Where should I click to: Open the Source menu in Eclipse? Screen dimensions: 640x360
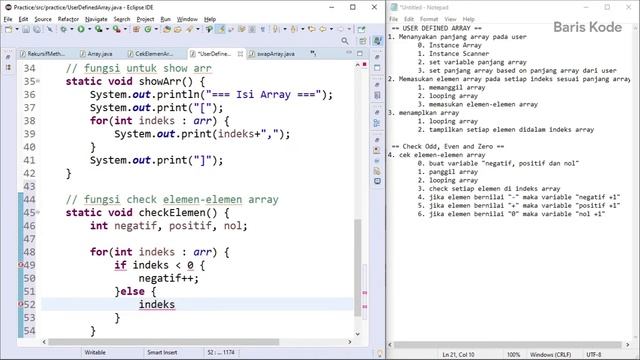point(43,19)
